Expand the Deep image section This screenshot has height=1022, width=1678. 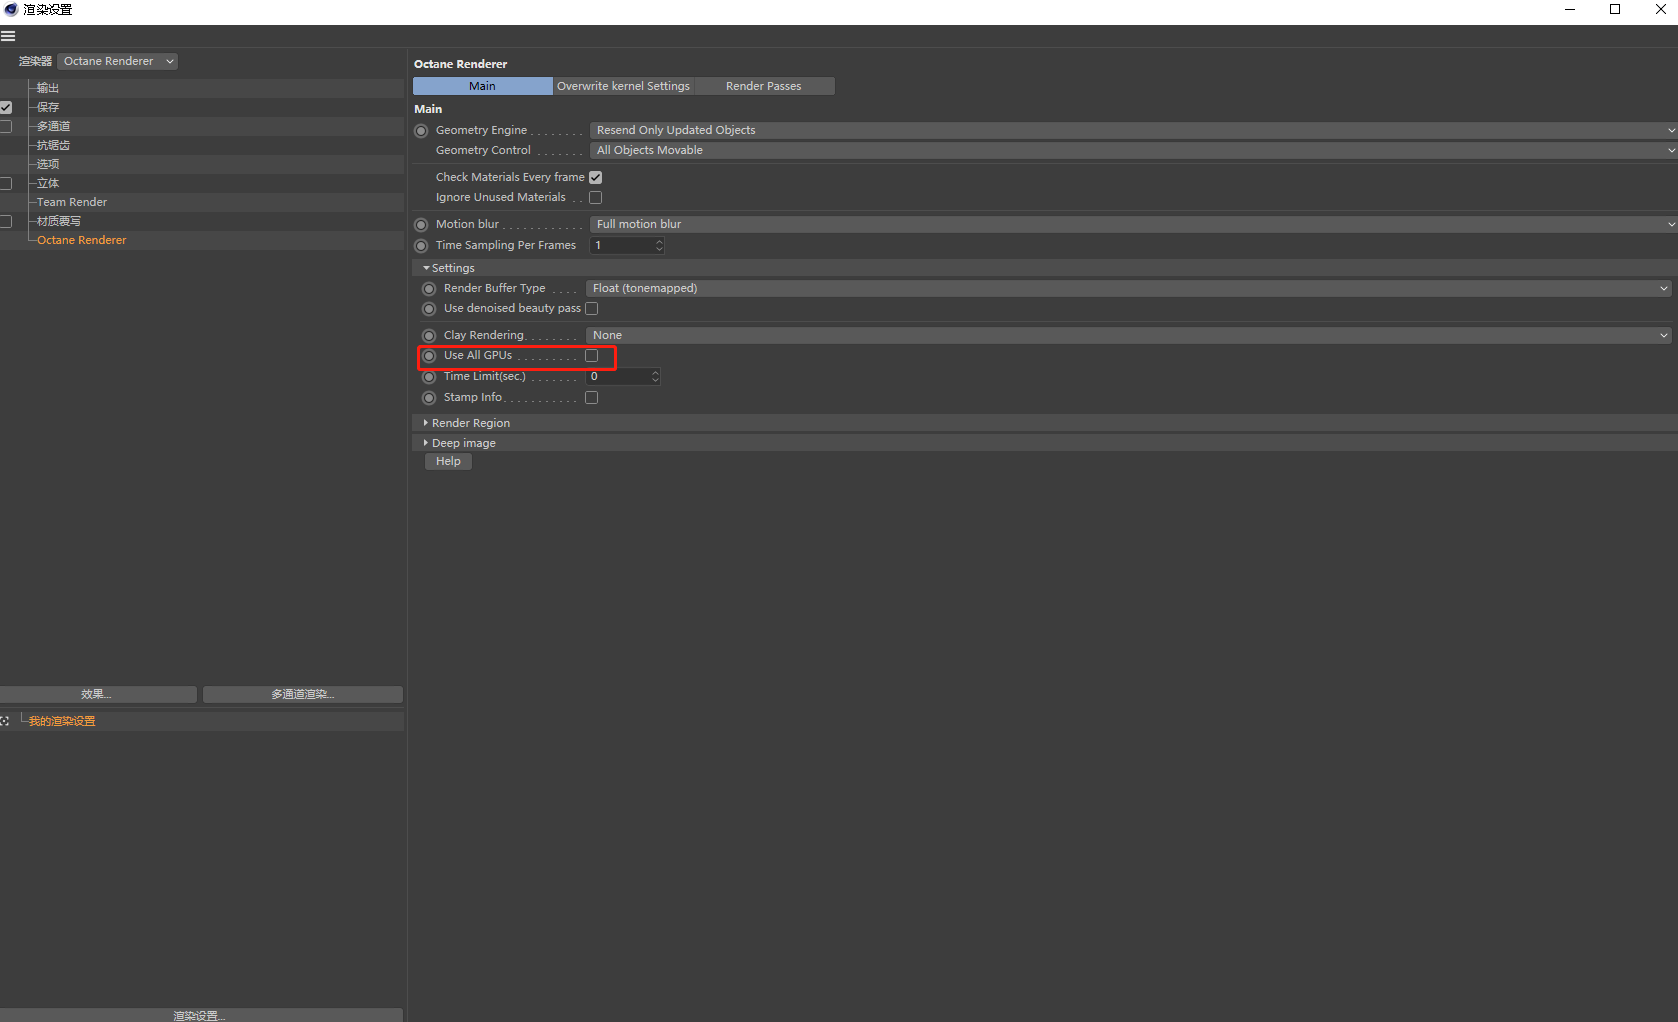point(426,443)
